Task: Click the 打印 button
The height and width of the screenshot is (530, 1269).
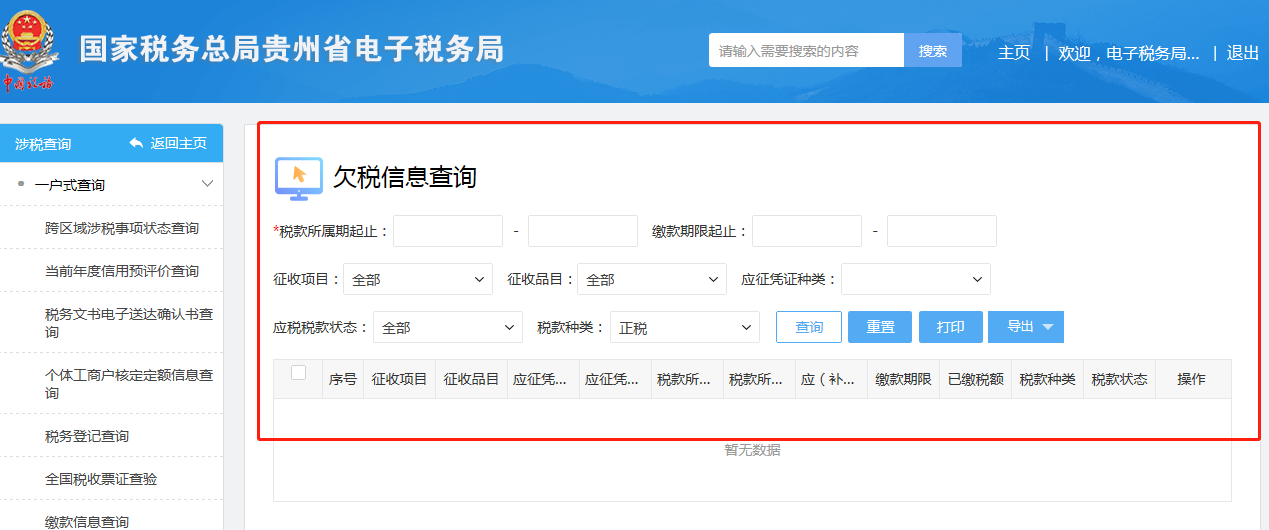Action: [x=951, y=327]
